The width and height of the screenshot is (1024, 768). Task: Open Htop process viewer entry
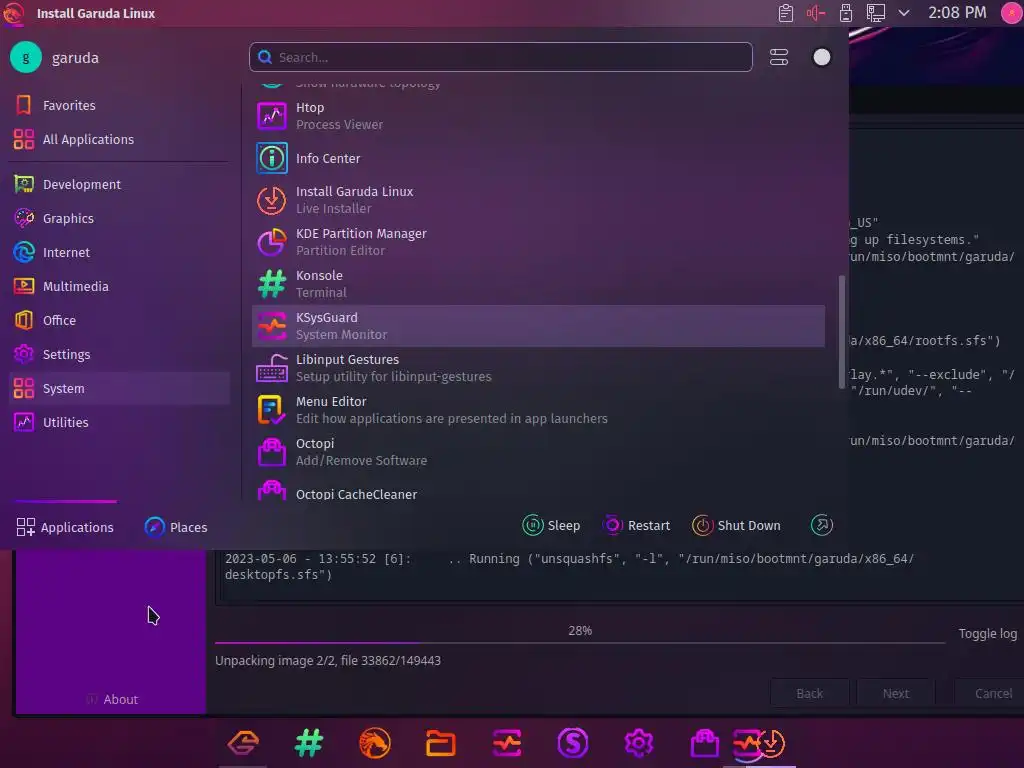[538, 116]
